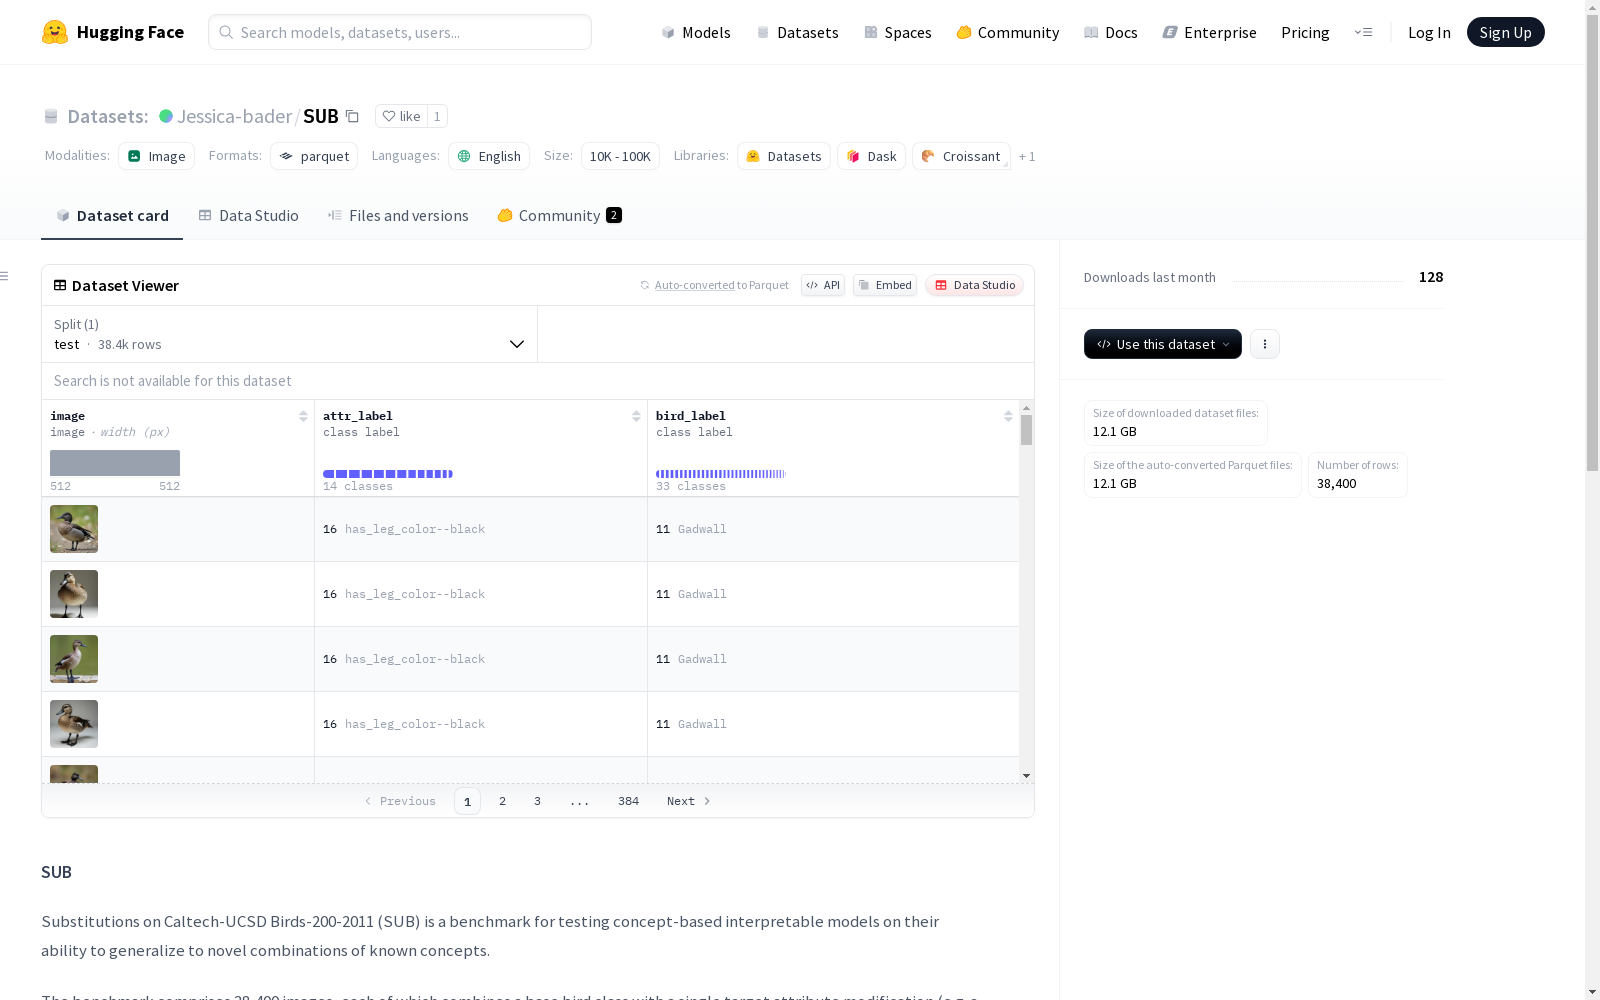Screen dimensions: 1600x1000
Task: Go to page 3 of viewer
Action: click(537, 801)
